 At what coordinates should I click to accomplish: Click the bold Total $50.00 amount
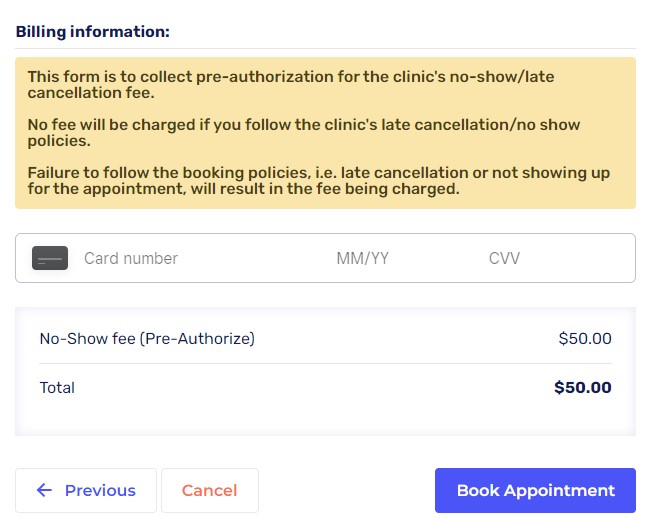tap(583, 388)
